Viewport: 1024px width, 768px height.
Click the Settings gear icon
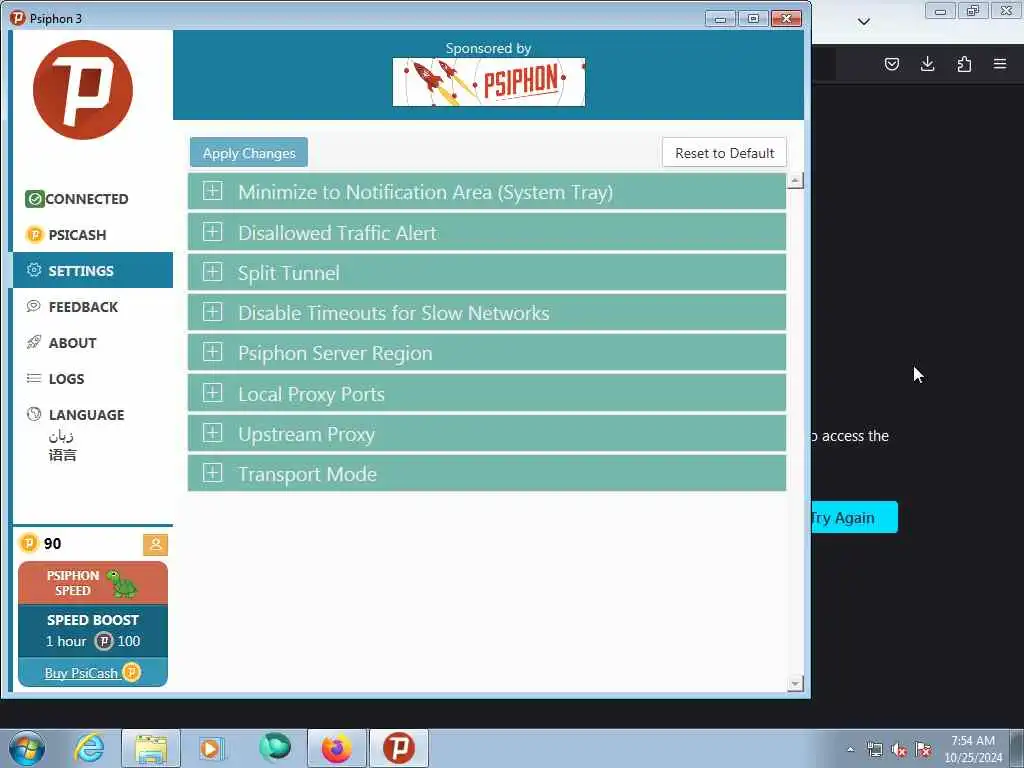click(x=34, y=270)
